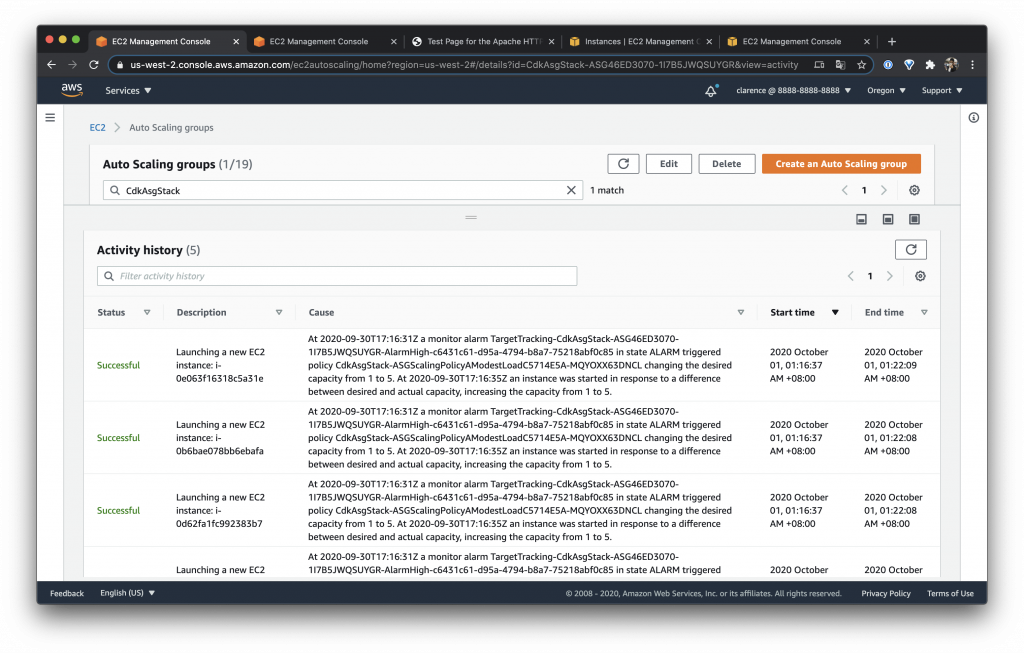This screenshot has height=653, width=1024.
Task: Close the Instances EC2 Management tab
Action: click(709, 41)
